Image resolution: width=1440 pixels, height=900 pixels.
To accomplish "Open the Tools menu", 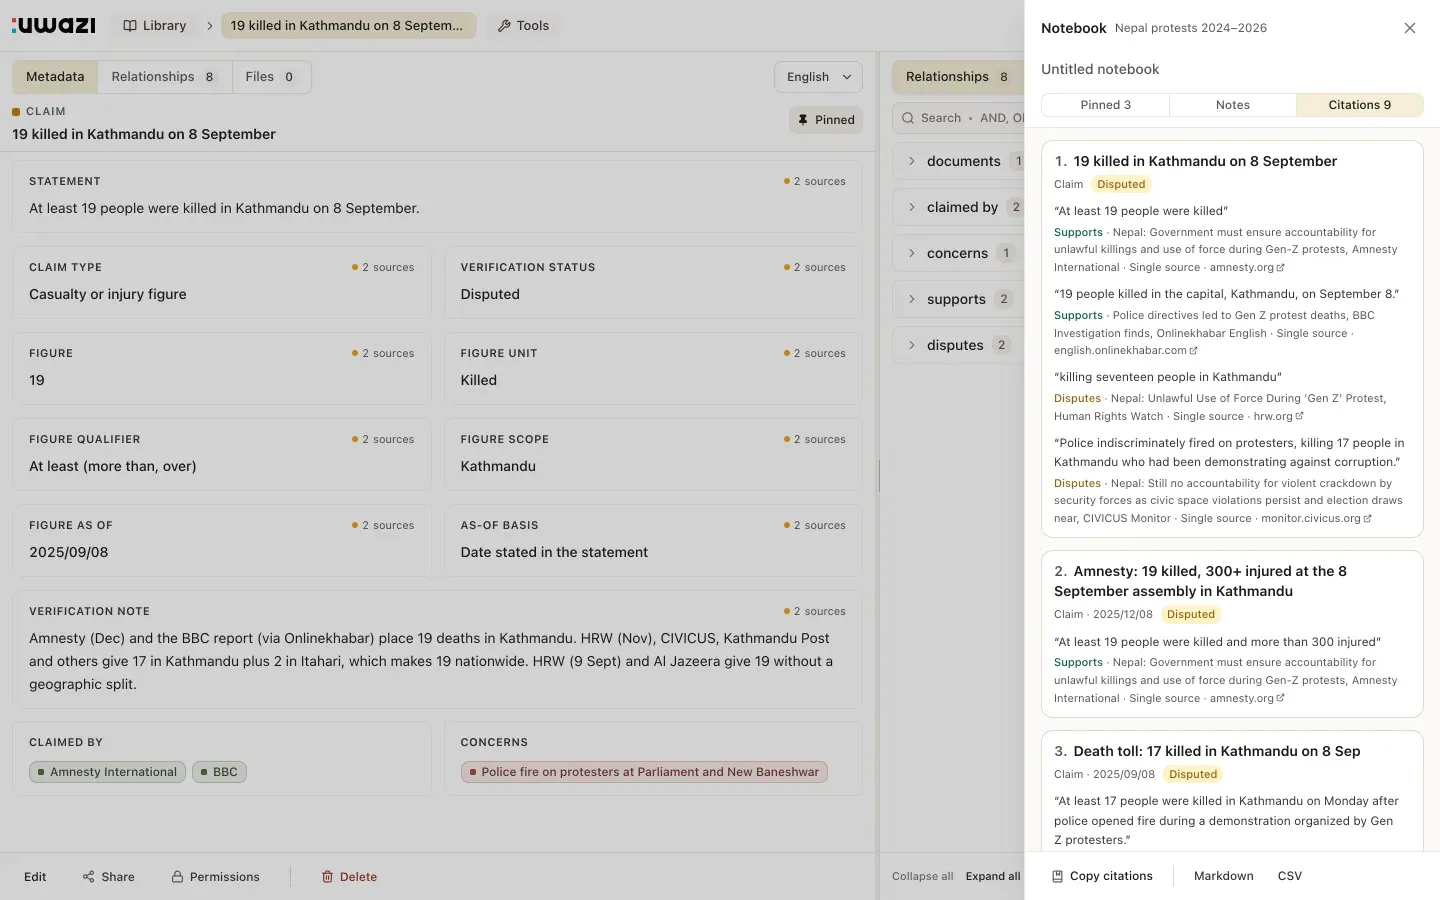I will [x=523, y=26].
